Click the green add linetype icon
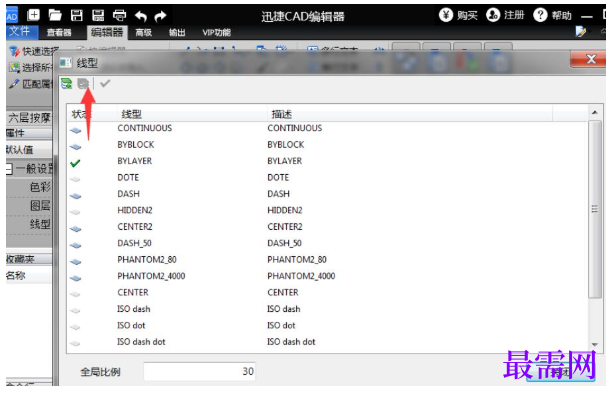615x396 pixels. click(67, 83)
